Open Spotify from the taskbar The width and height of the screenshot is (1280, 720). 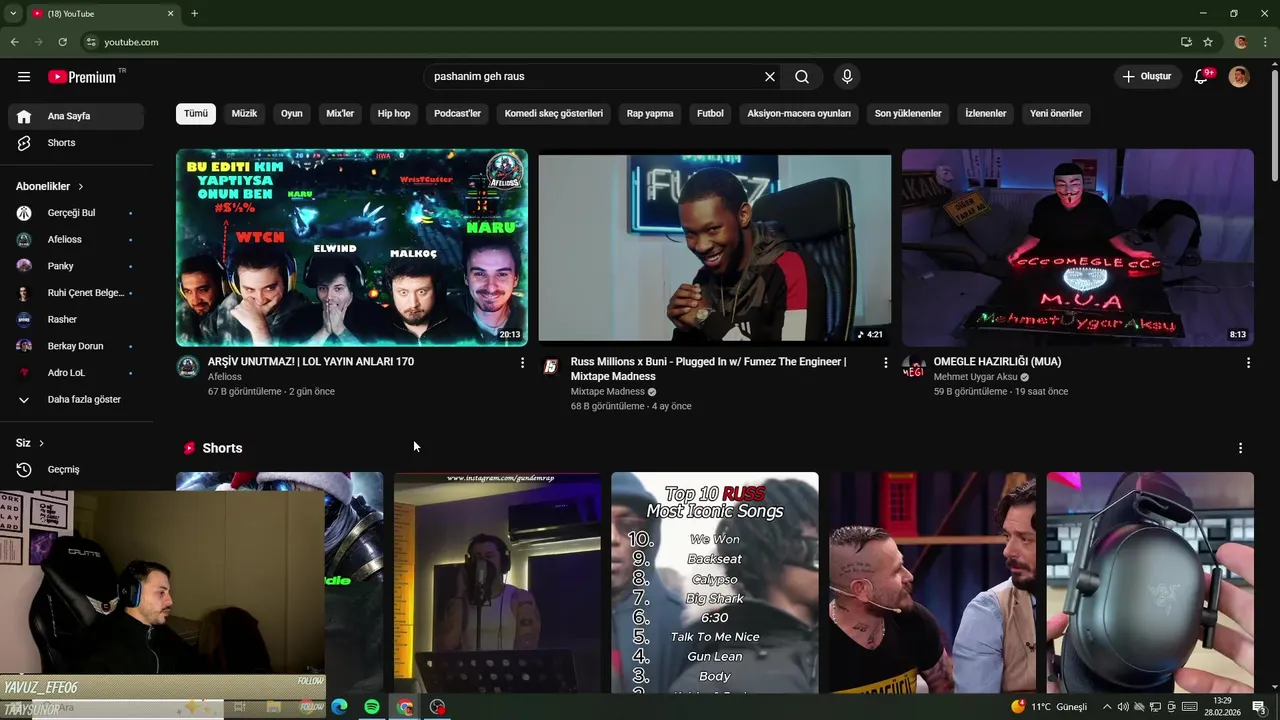click(372, 707)
